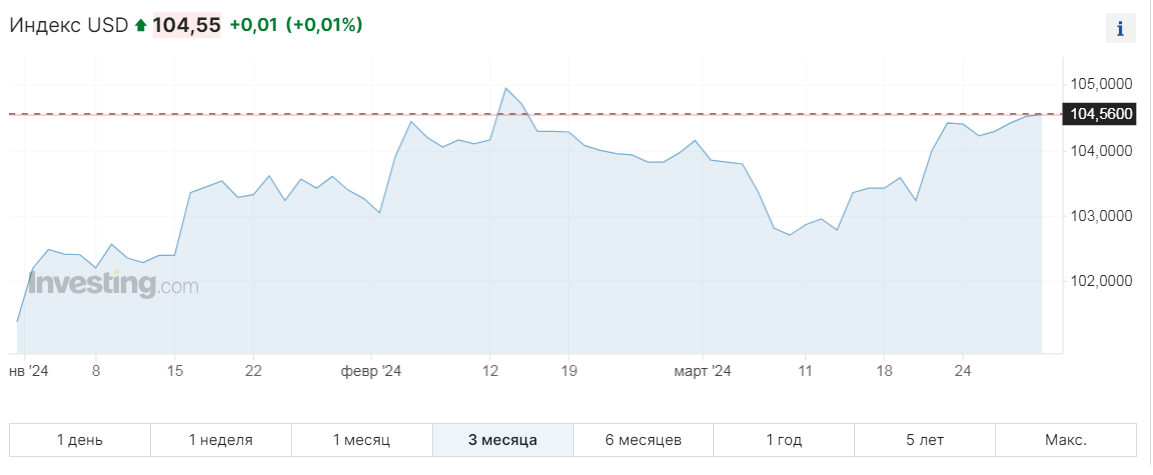Click the +0,01 (+0,01%) change value
This screenshot has width=1153, height=475.
[x=296, y=25]
